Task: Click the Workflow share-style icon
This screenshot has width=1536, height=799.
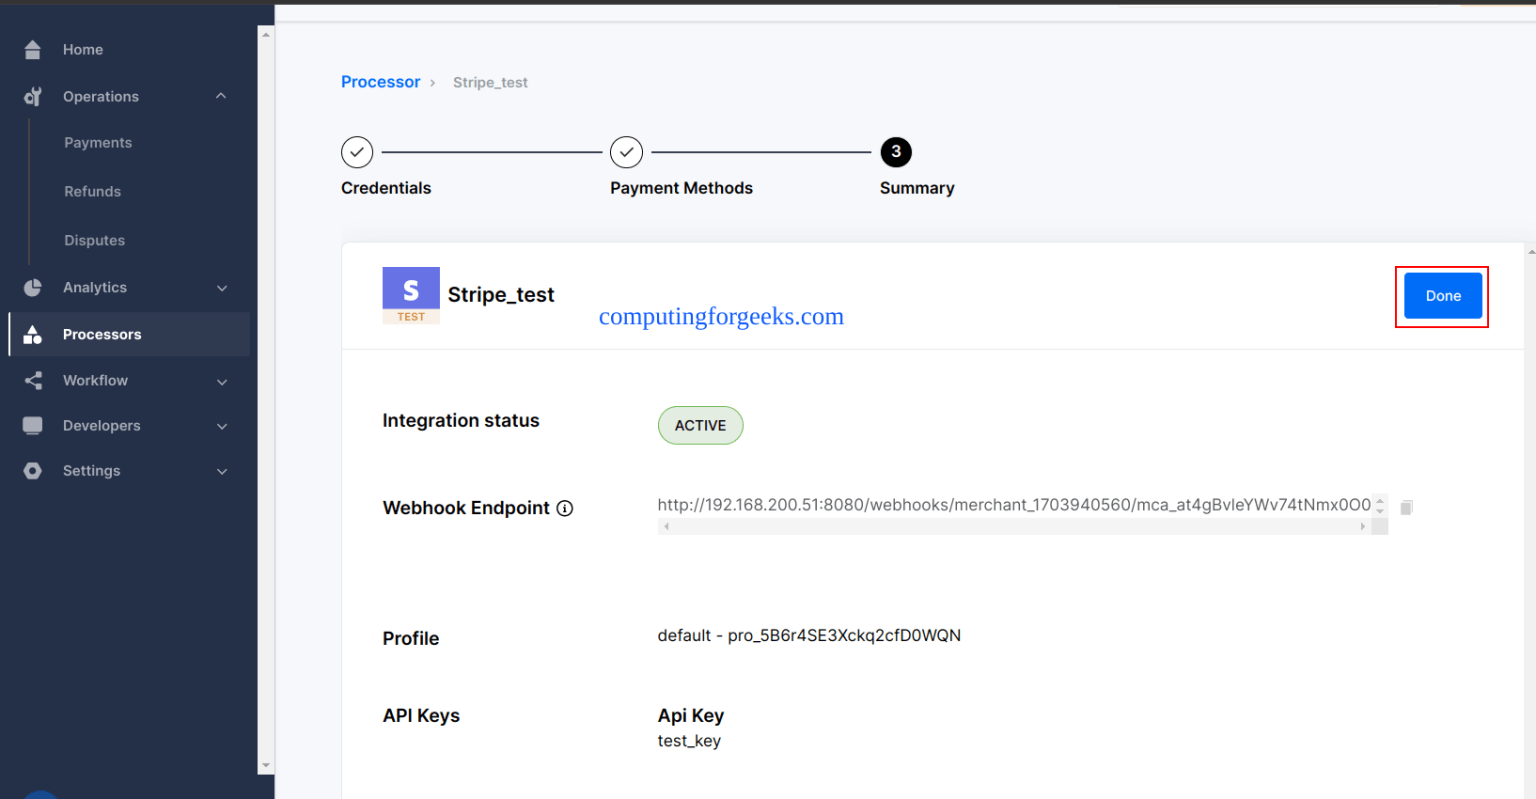Action: [32, 380]
